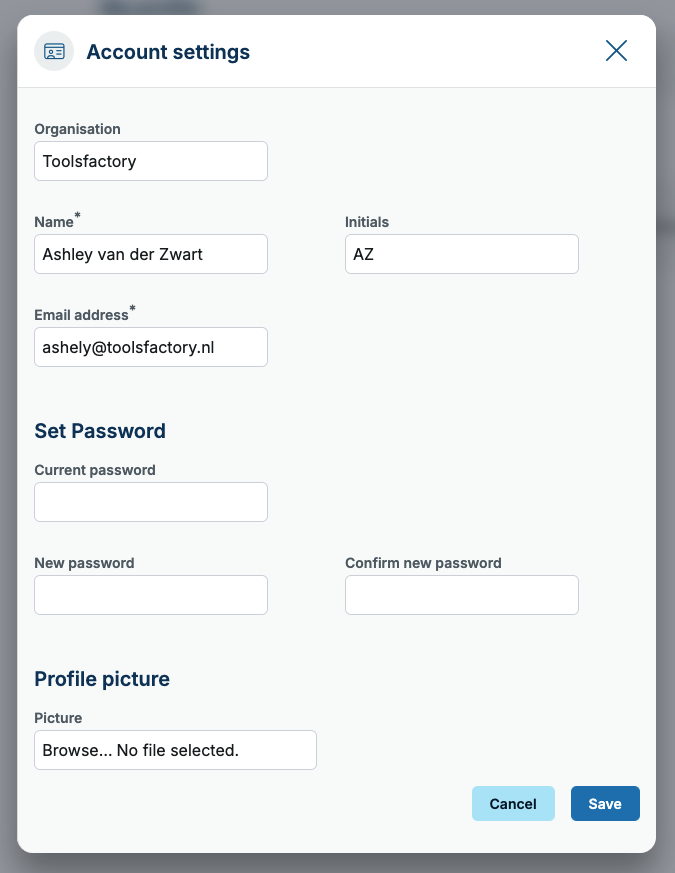Click the Set Password section heading
Viewport: 675px width, 873px height.
[x=100, y=431]
